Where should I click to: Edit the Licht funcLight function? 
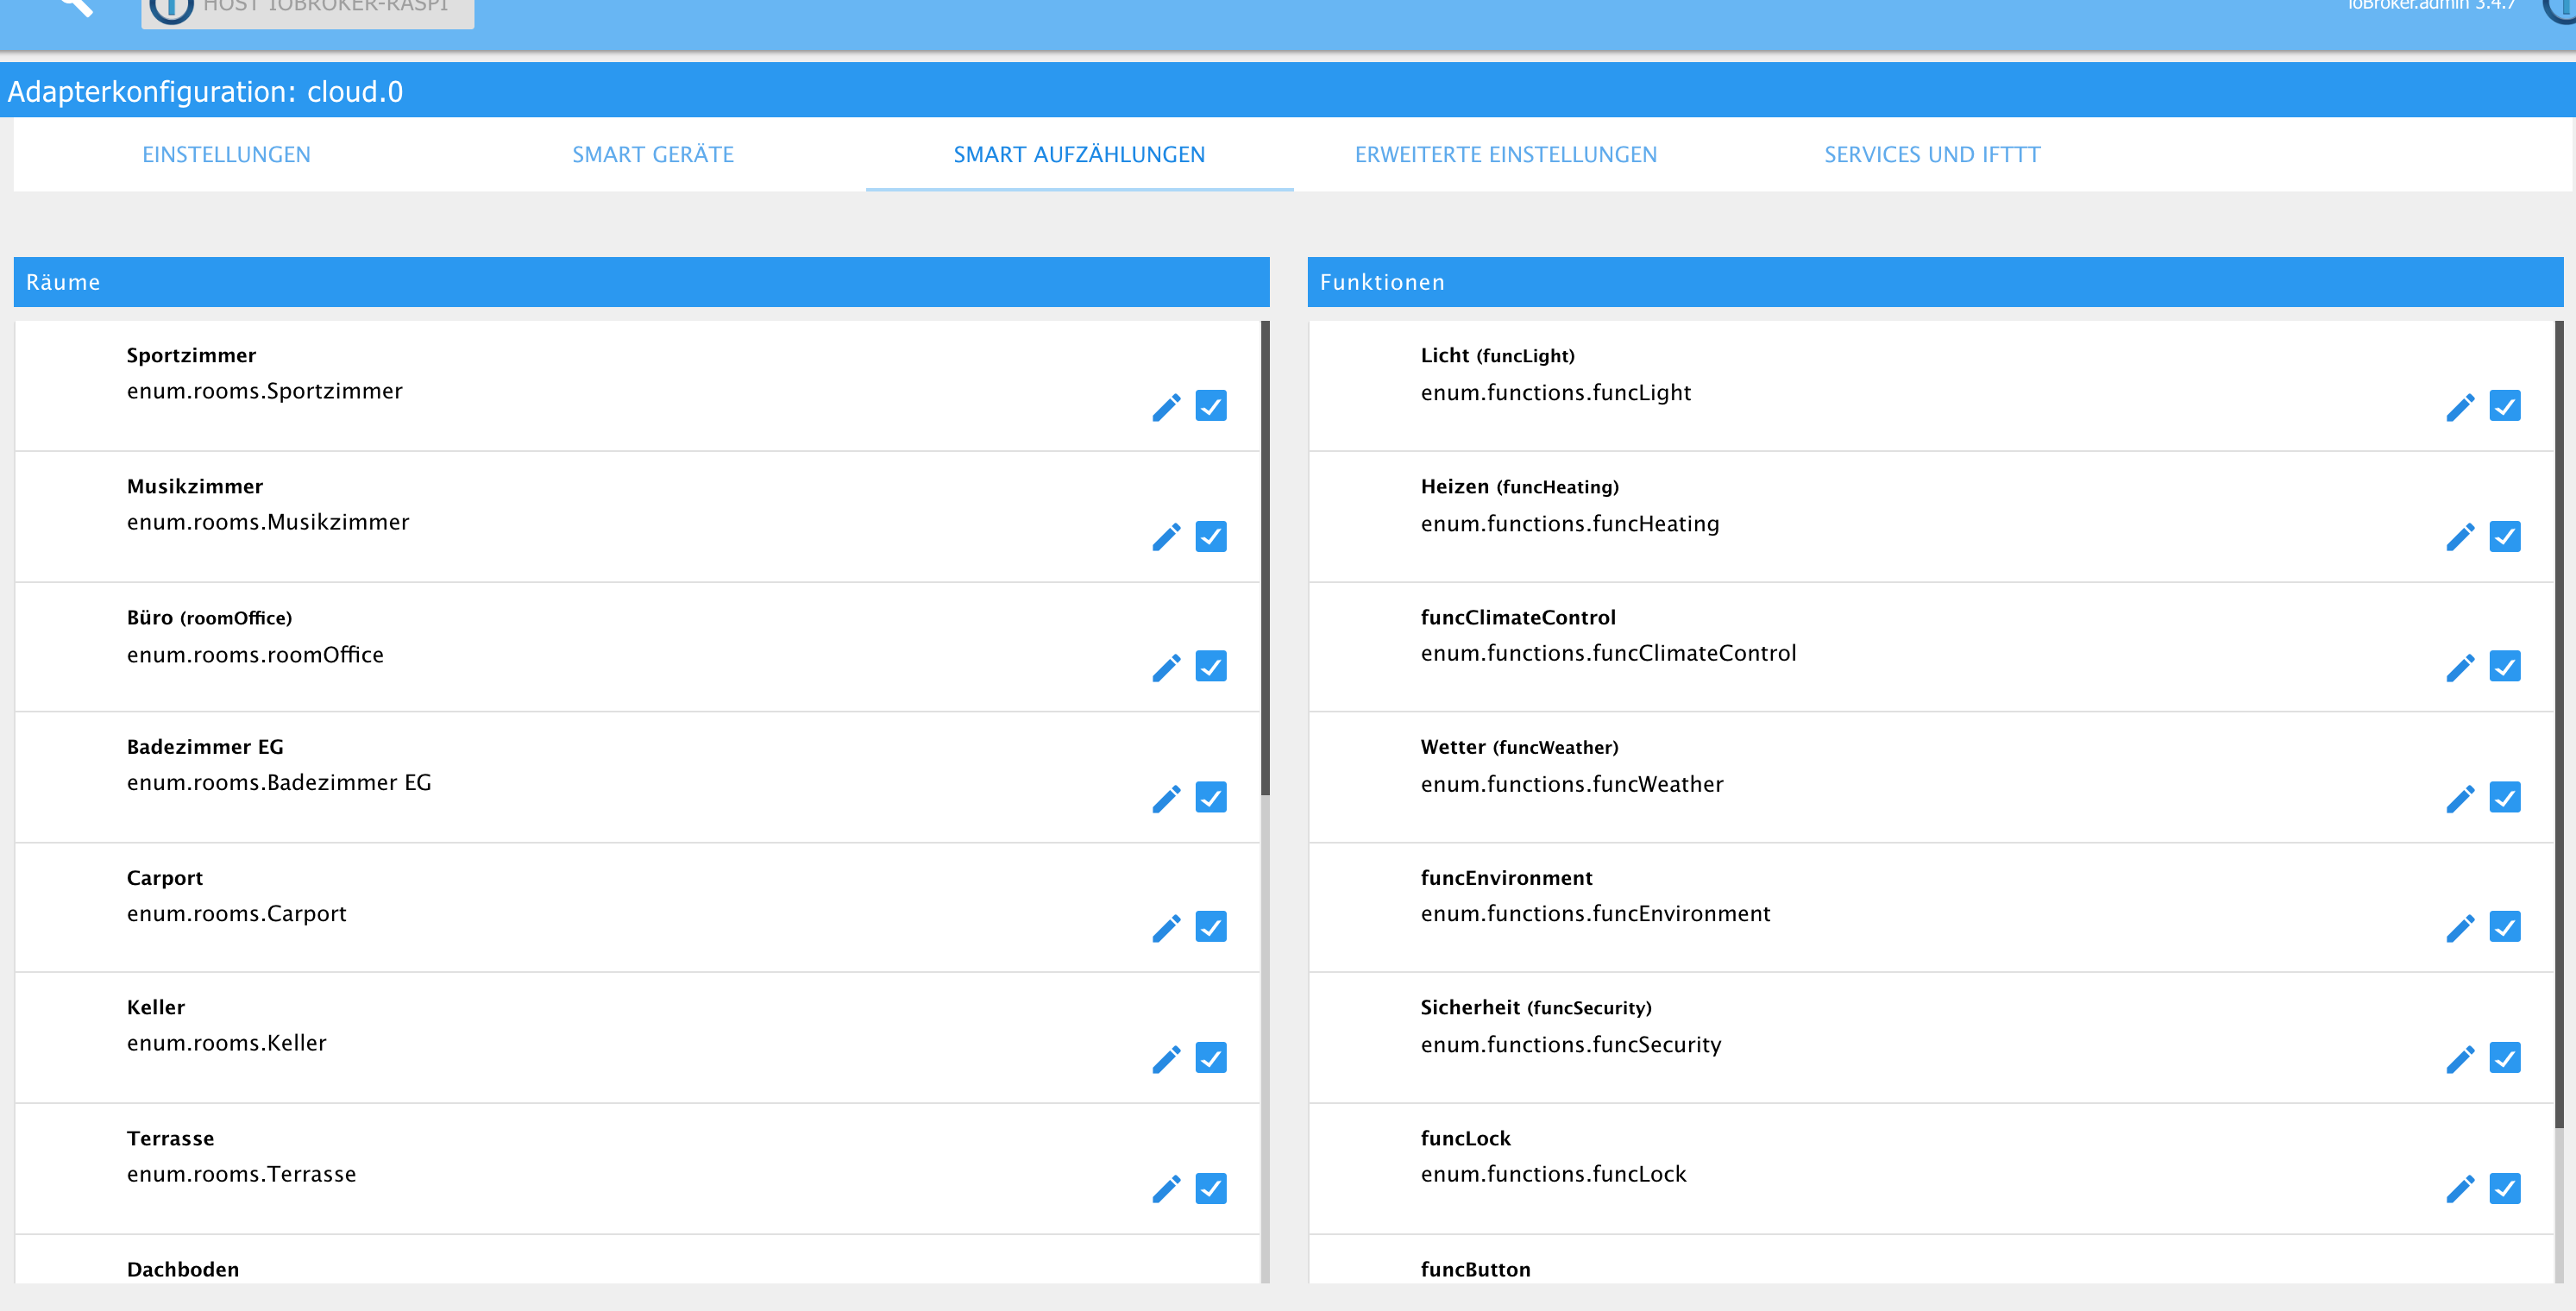click(2460, 407)
